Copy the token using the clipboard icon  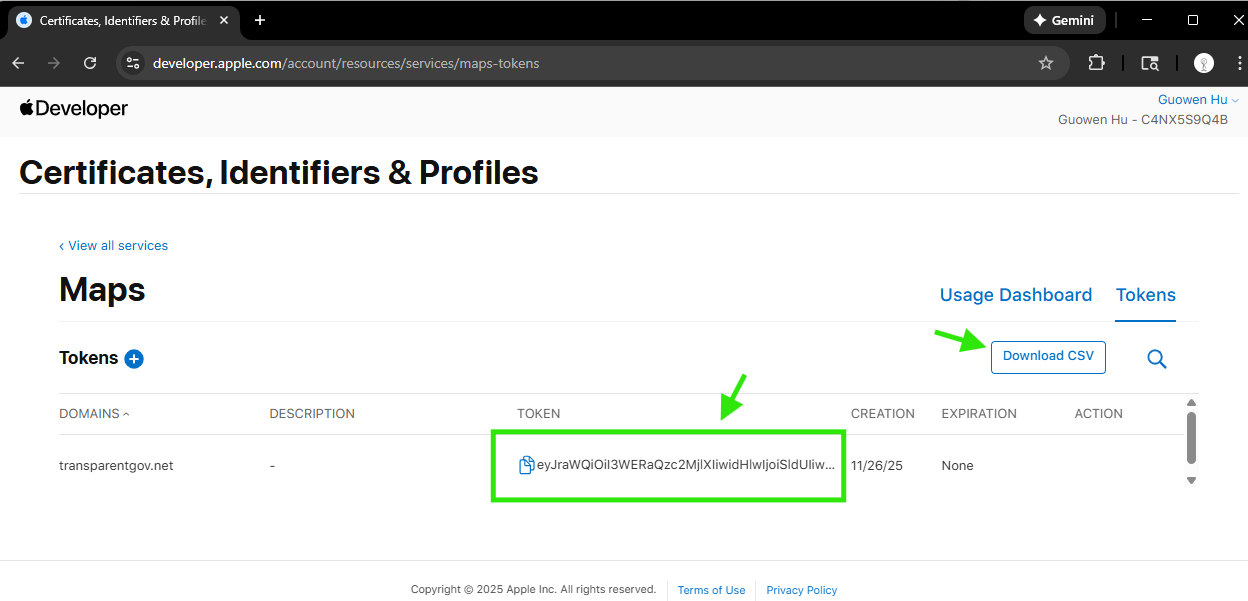[526, 465]
